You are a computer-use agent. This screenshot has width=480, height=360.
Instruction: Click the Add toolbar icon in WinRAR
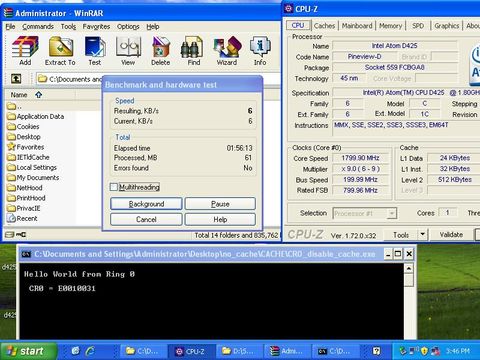(25, 51)
